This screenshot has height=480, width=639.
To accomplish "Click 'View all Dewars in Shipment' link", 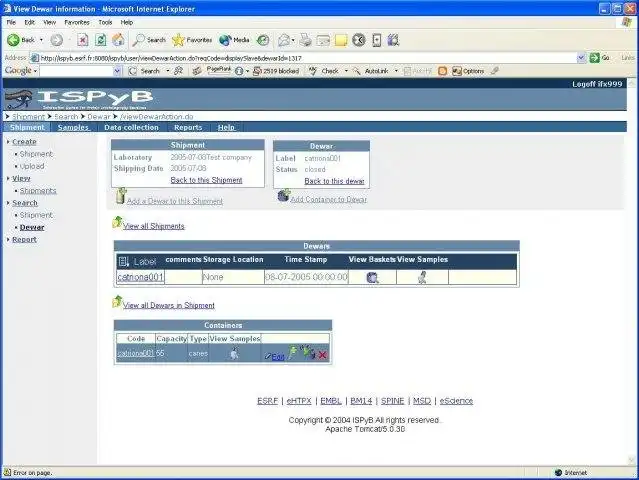I will pos(169,305).
